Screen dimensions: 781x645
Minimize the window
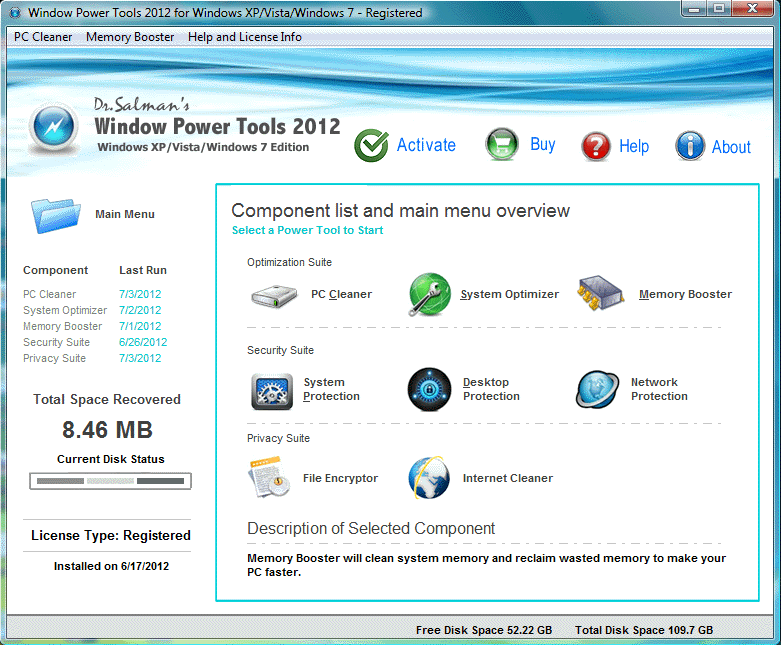[696, 8]
